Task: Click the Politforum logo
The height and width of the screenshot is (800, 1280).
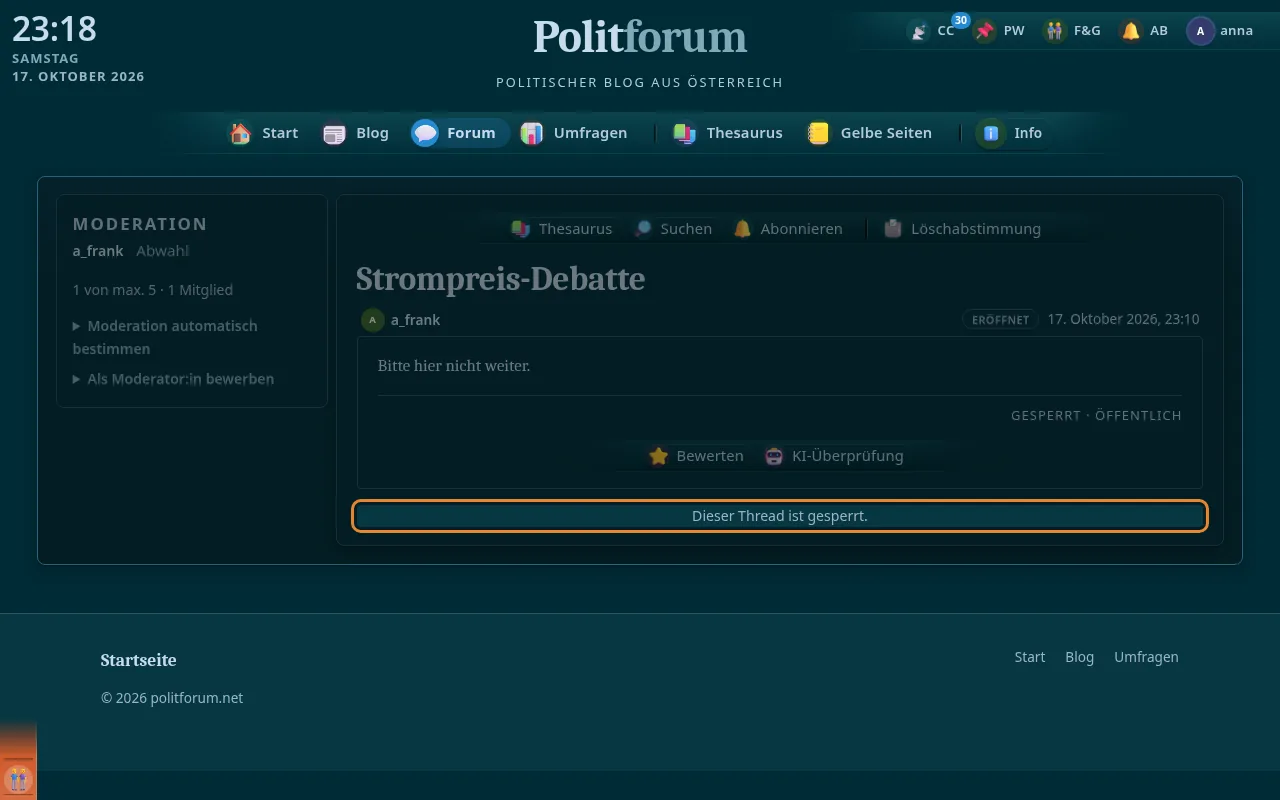Action: click(x=640, y=37)
